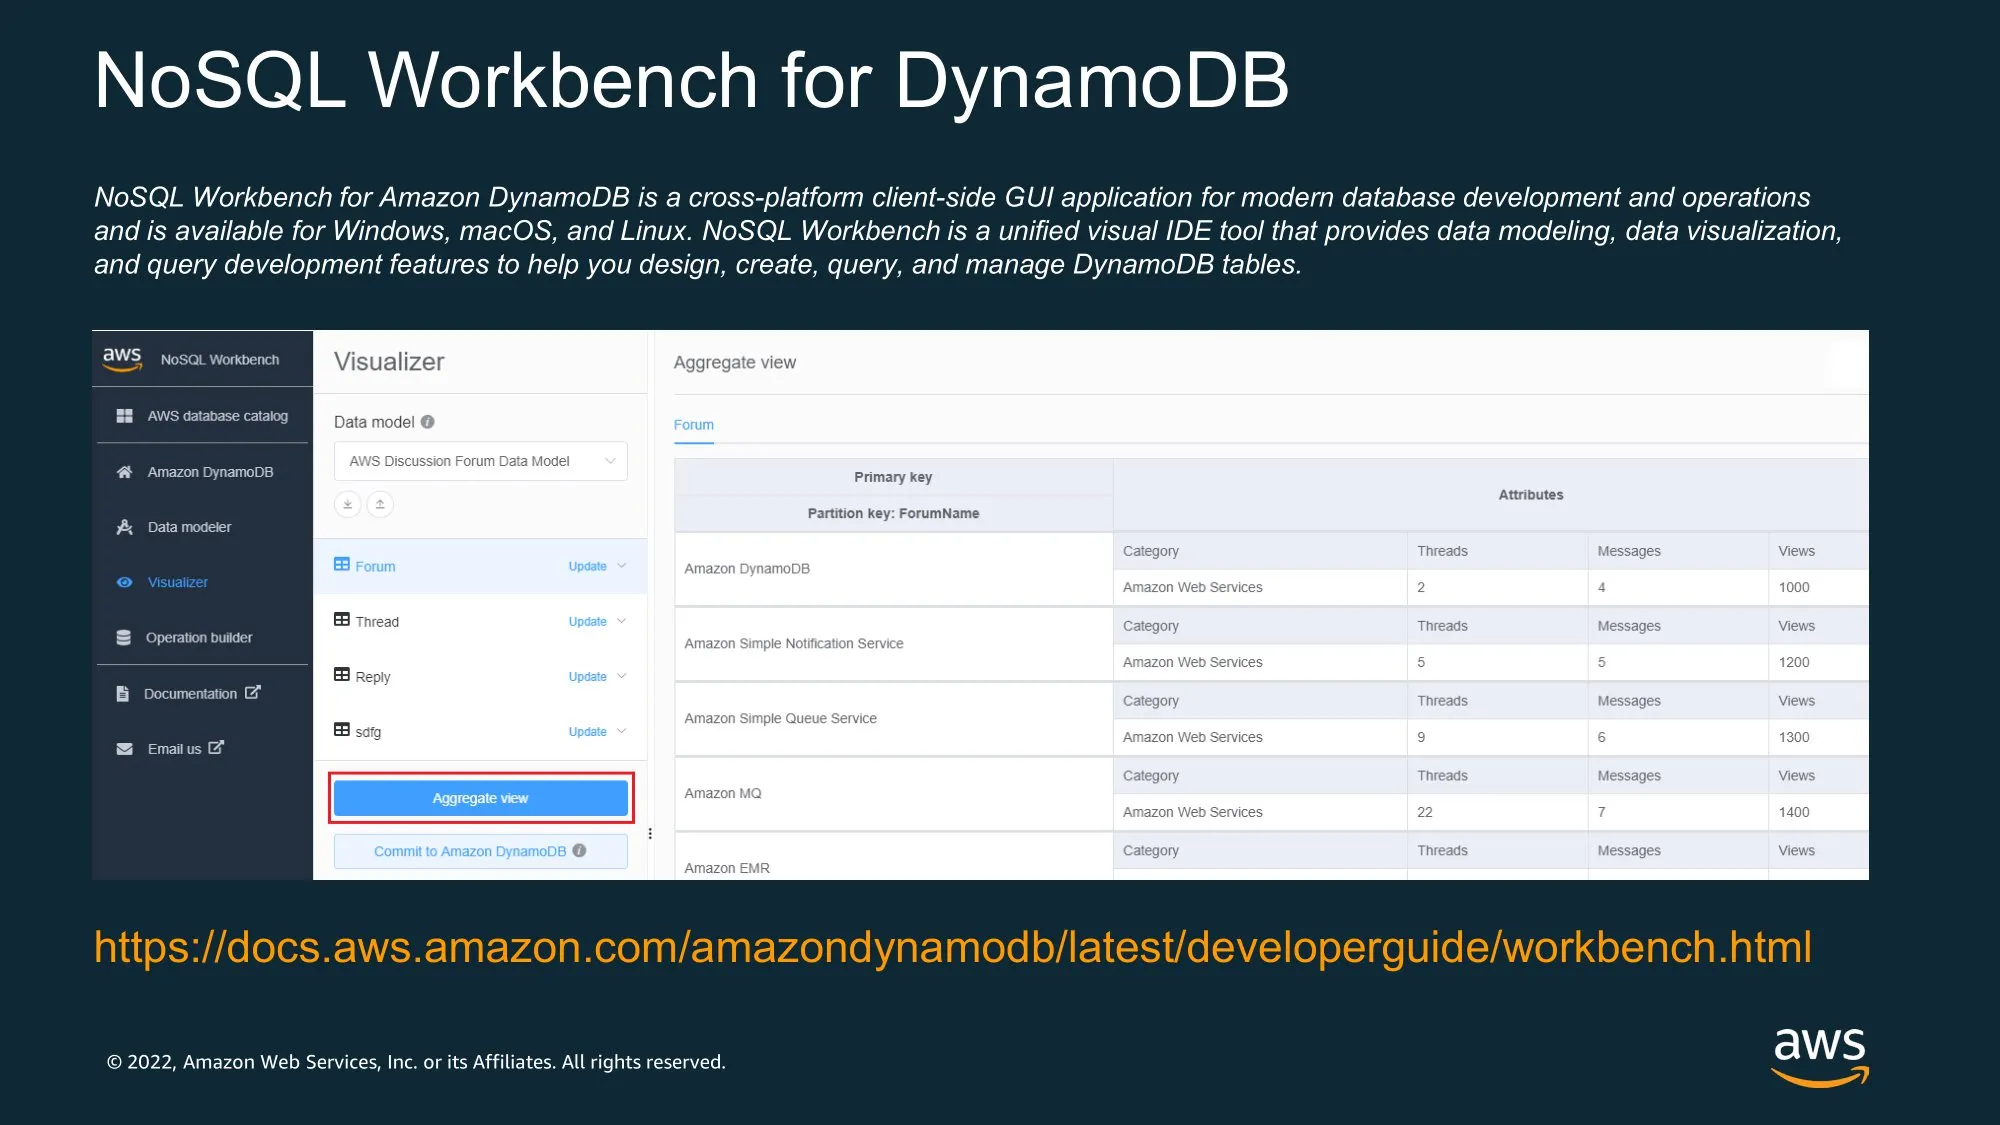This screenshot has width=2000, height=1125.
Task: Expand the chevron beside Forum Update
Action: point(622,566)
